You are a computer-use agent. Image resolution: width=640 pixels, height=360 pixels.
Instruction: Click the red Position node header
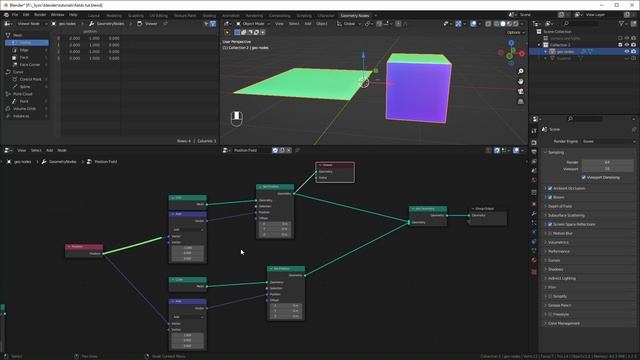[84, 247]
